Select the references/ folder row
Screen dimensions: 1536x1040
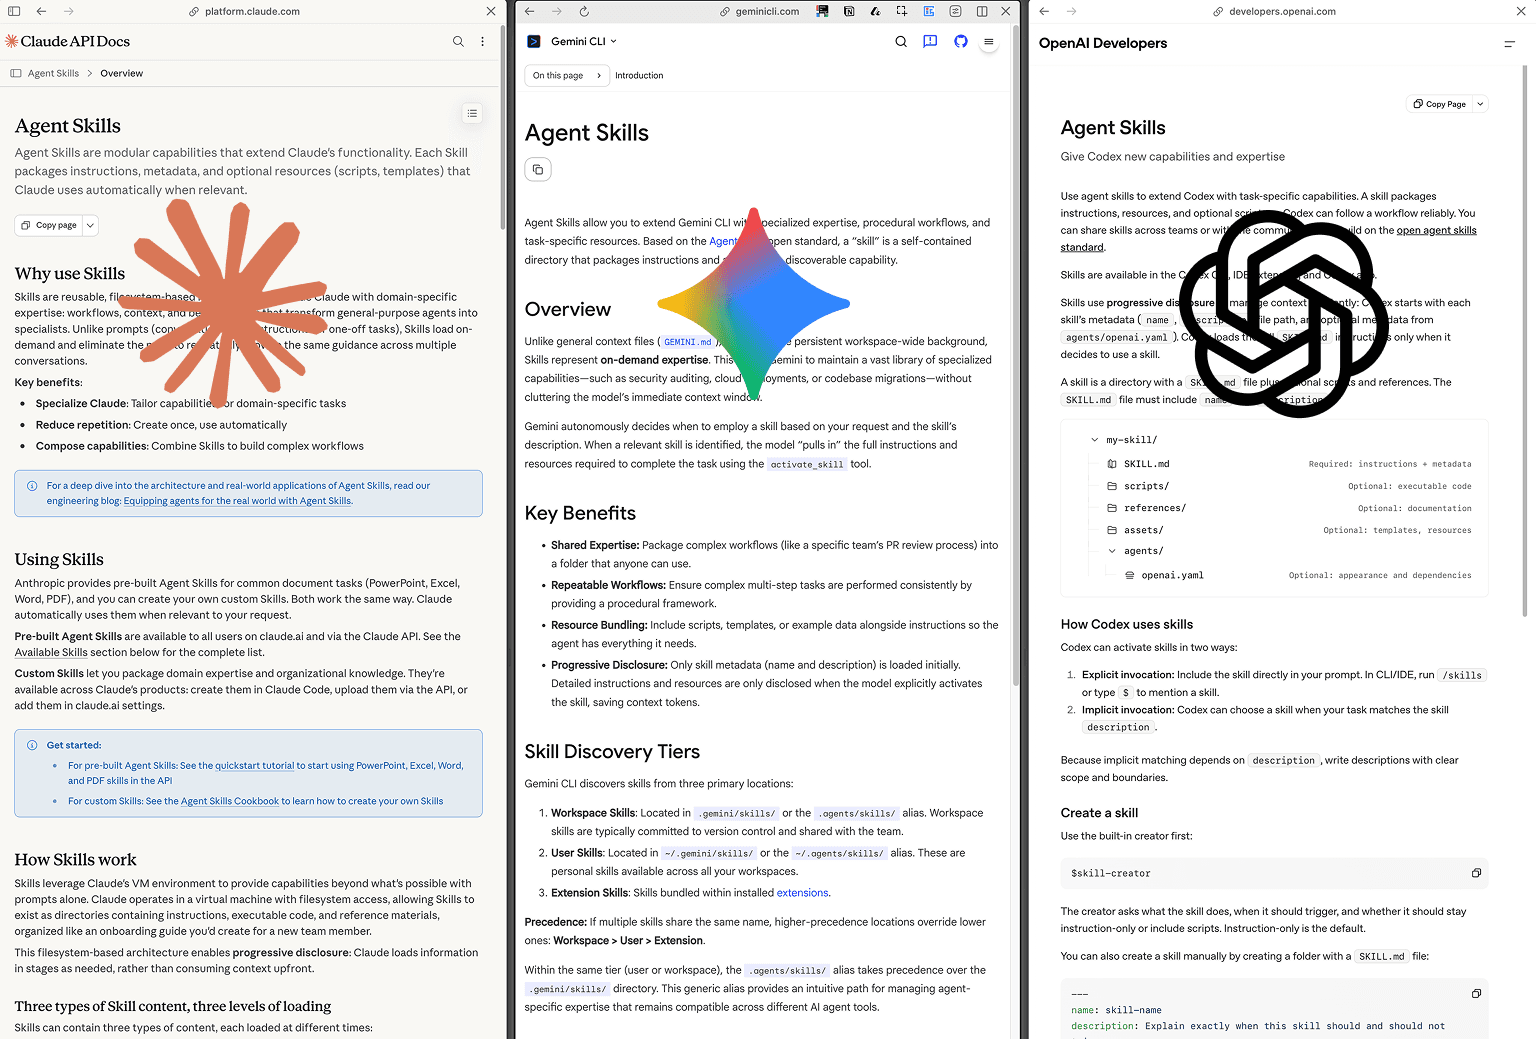[1288, 508]
